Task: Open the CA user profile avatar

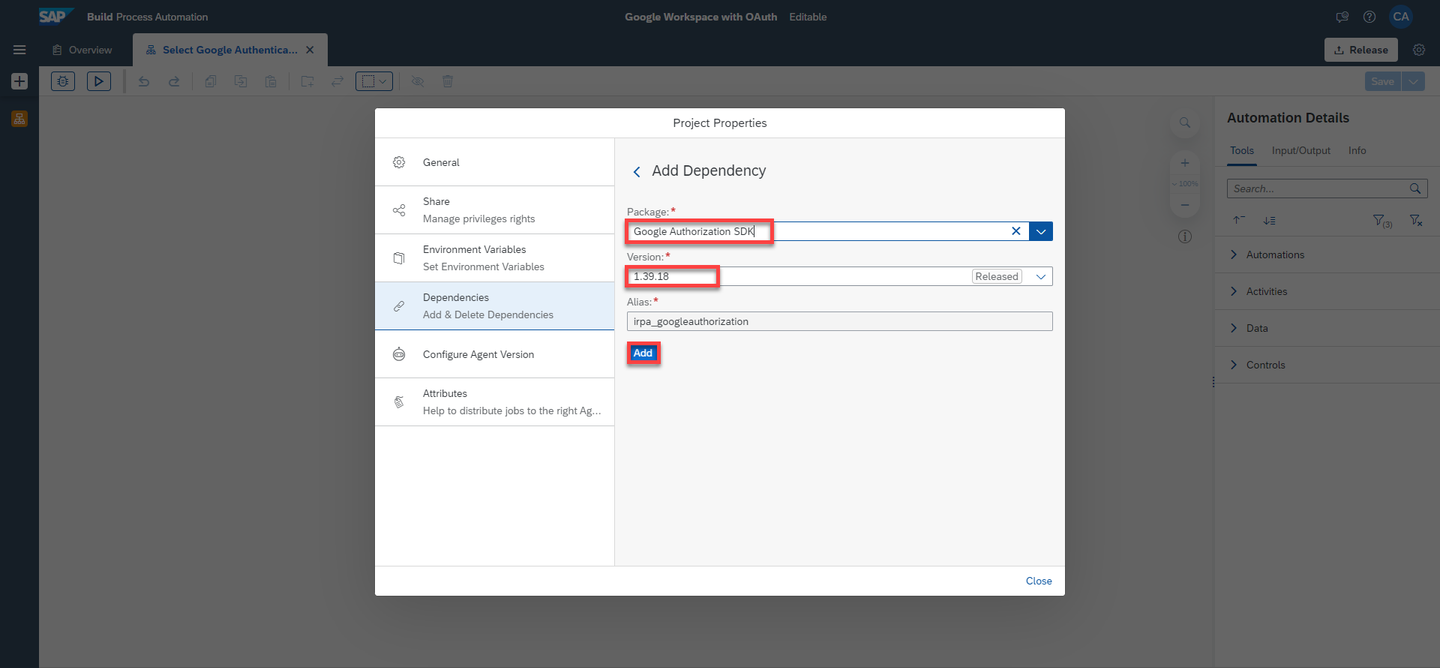Action: pos(1401,17)
